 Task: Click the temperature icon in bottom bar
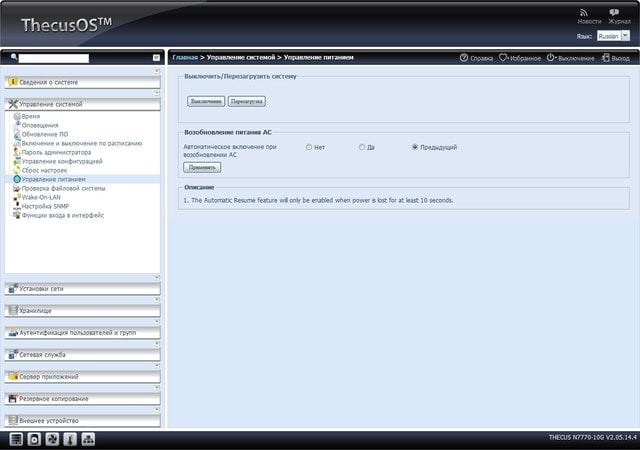tap(70, 439)
